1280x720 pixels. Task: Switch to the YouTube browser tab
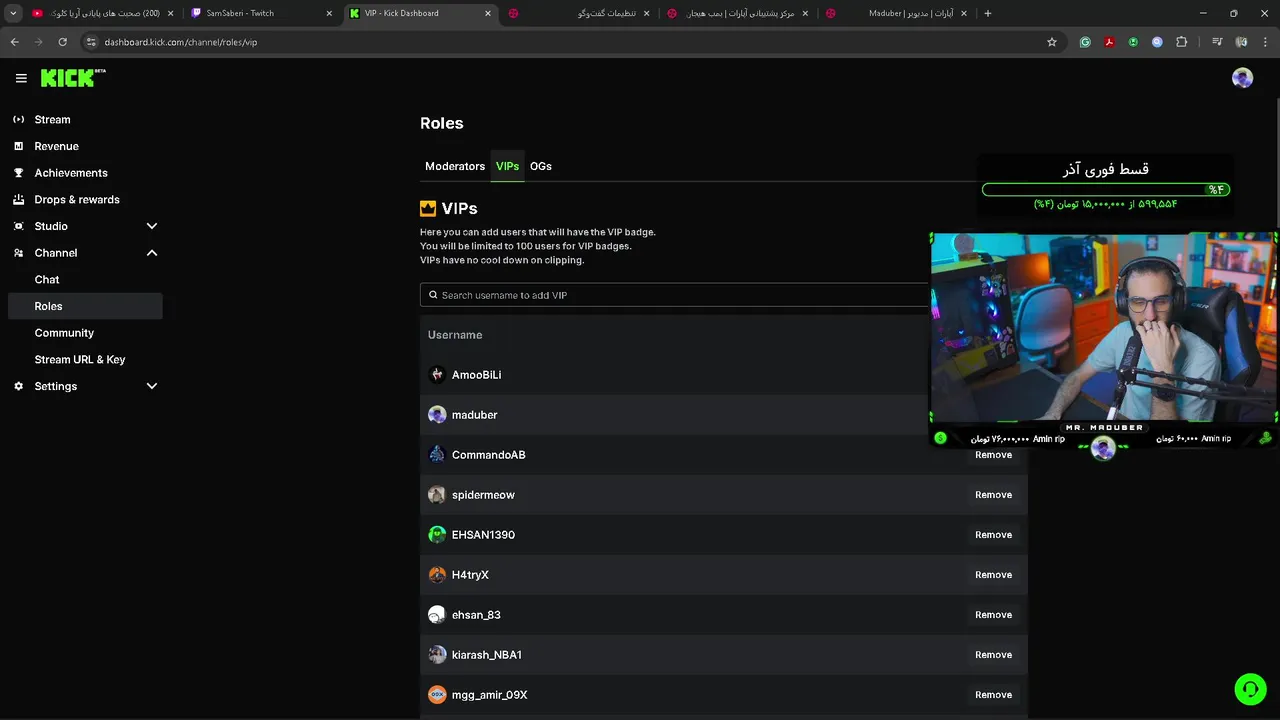104,13
